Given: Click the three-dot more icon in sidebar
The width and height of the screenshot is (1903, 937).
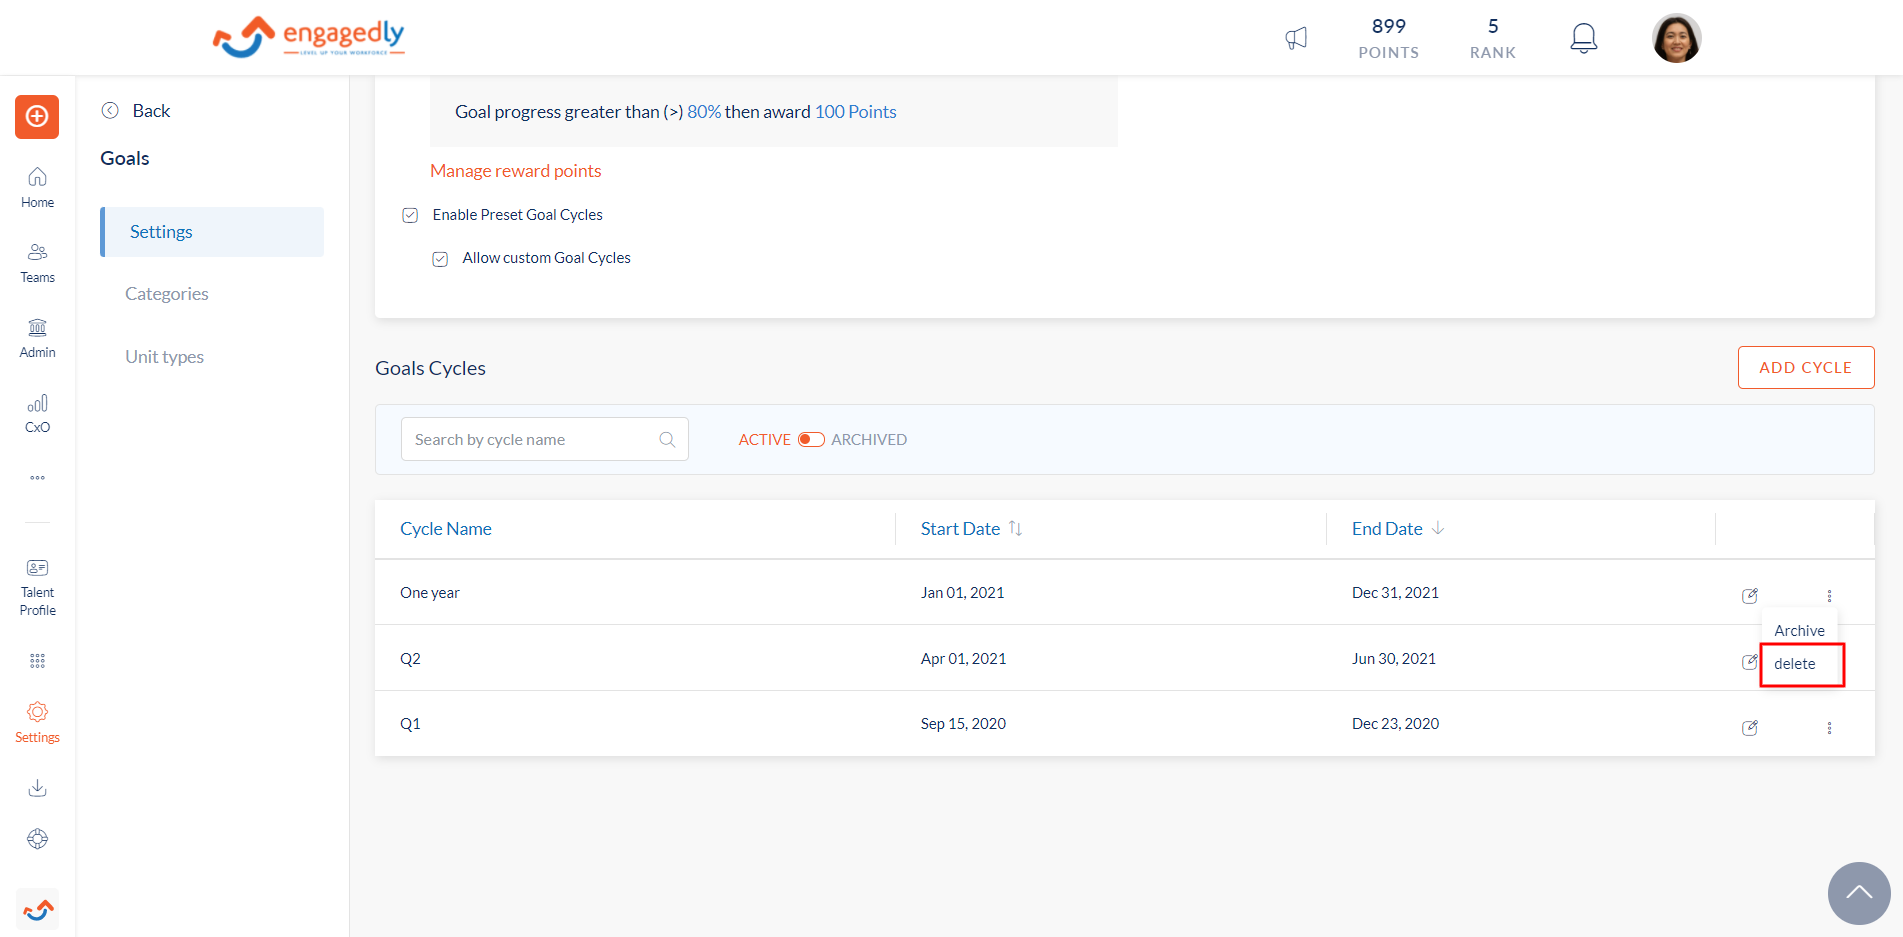Looking at the screenshot, I should (x=37, y=478).
